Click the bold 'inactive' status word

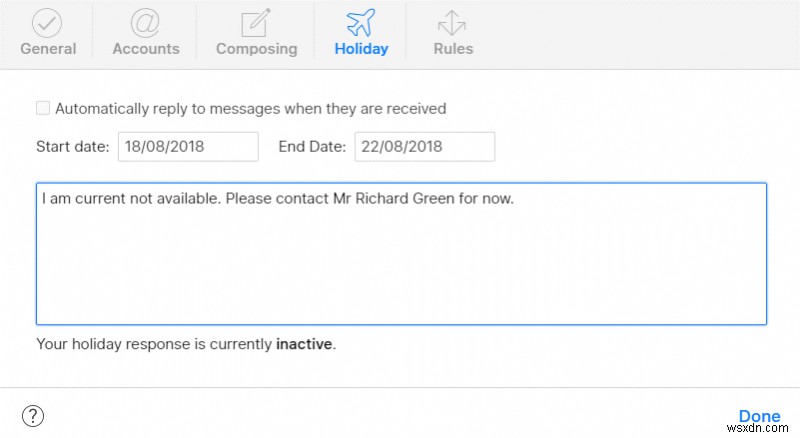[303, 344]
